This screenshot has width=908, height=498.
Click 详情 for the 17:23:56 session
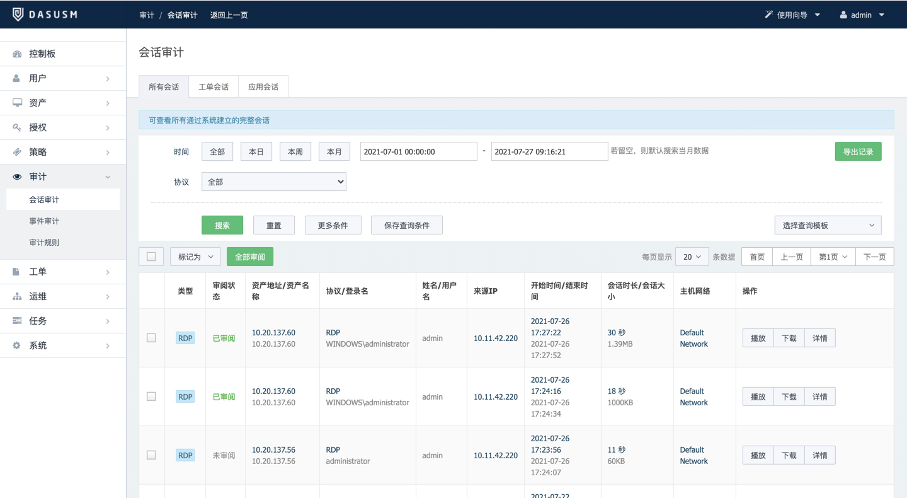pos(820,455)
